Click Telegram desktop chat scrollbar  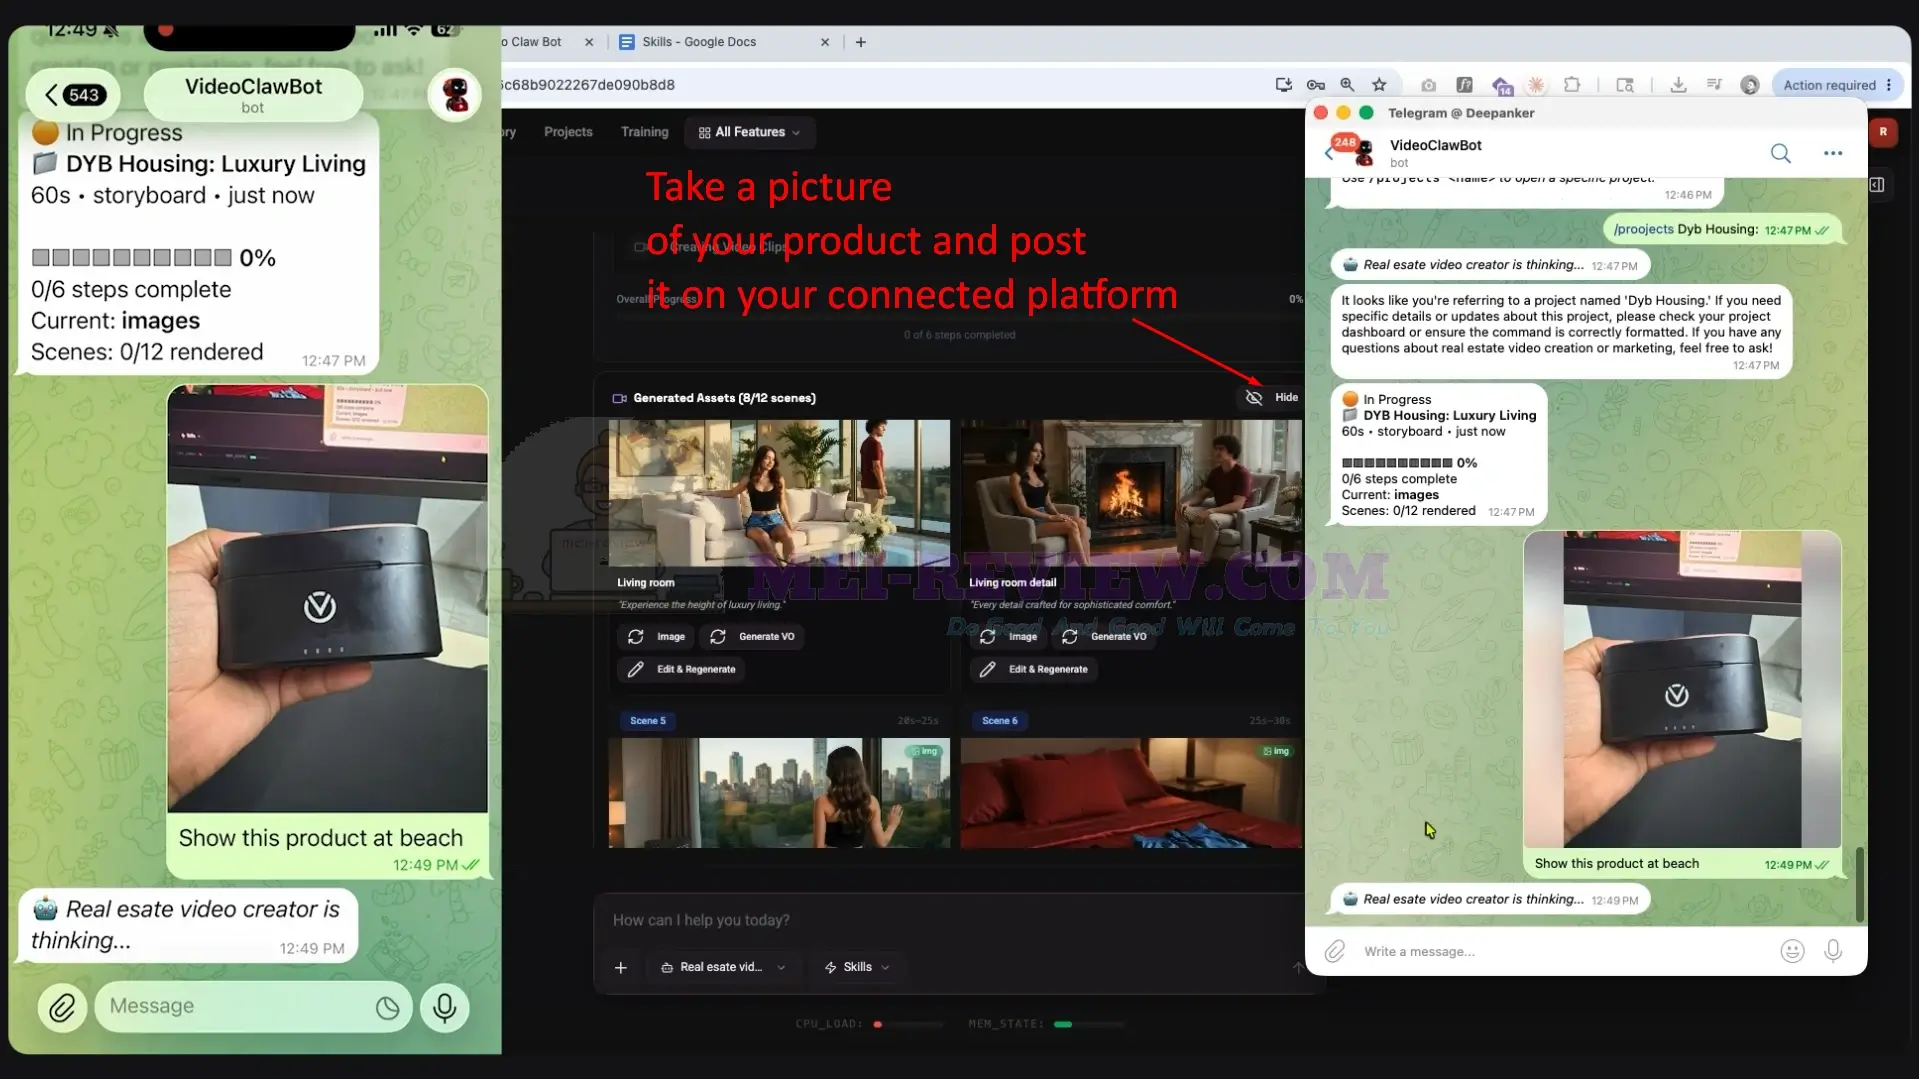[1859, 884]
